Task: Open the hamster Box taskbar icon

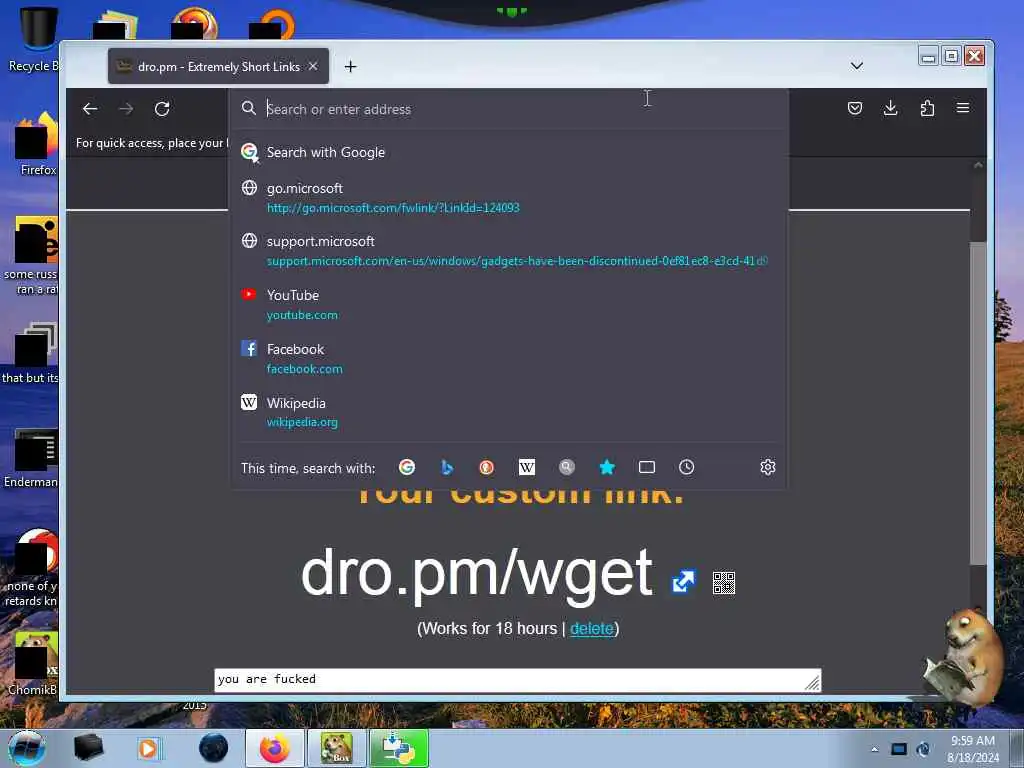Action: point(336,748)
